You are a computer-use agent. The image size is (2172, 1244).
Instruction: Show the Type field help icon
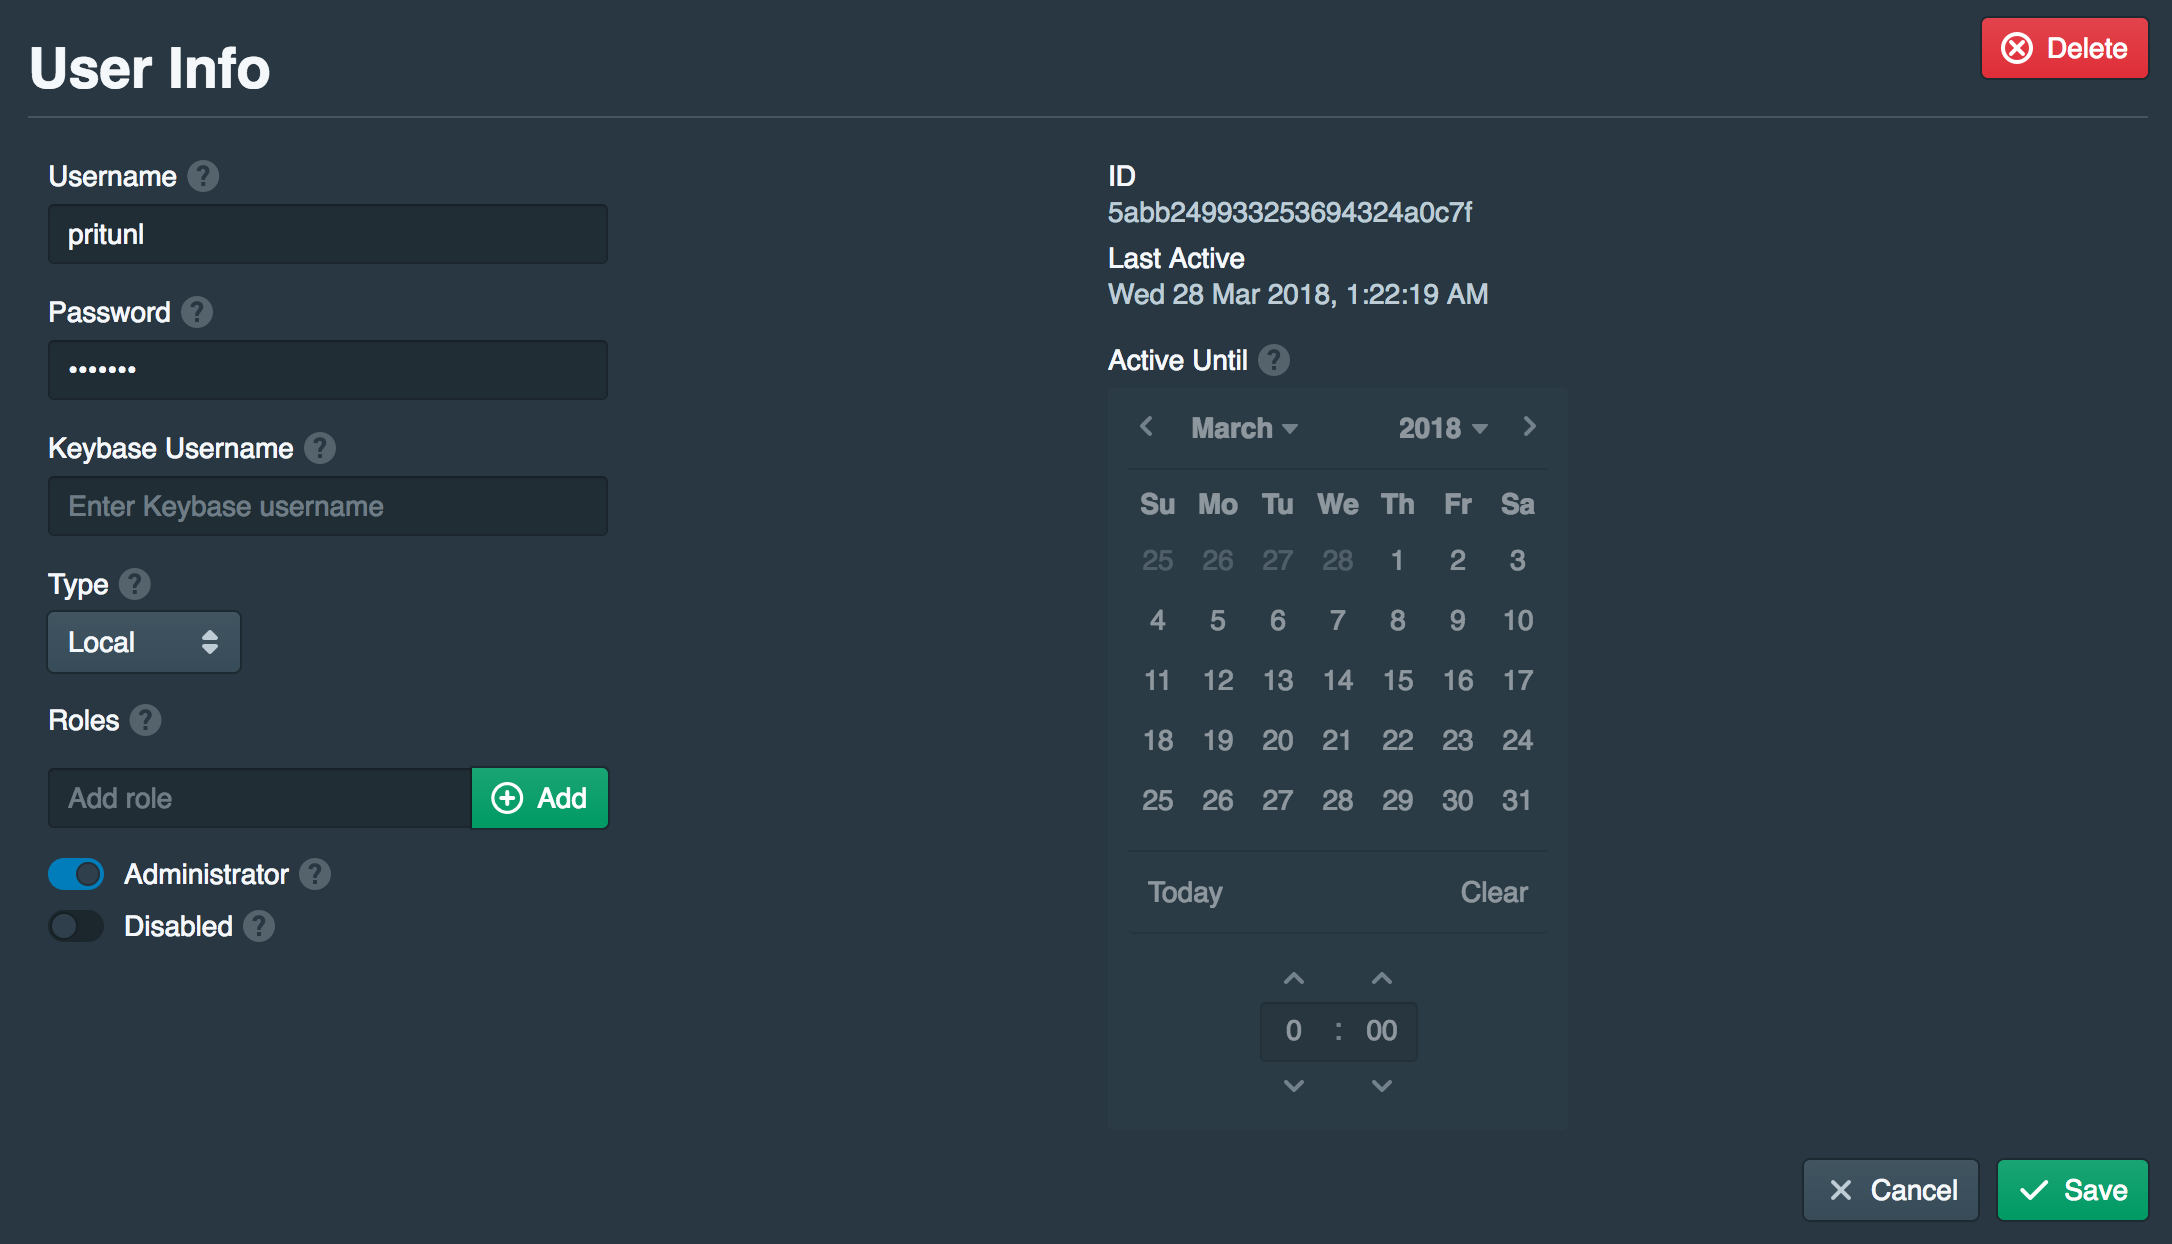click(x=135, y=584)
